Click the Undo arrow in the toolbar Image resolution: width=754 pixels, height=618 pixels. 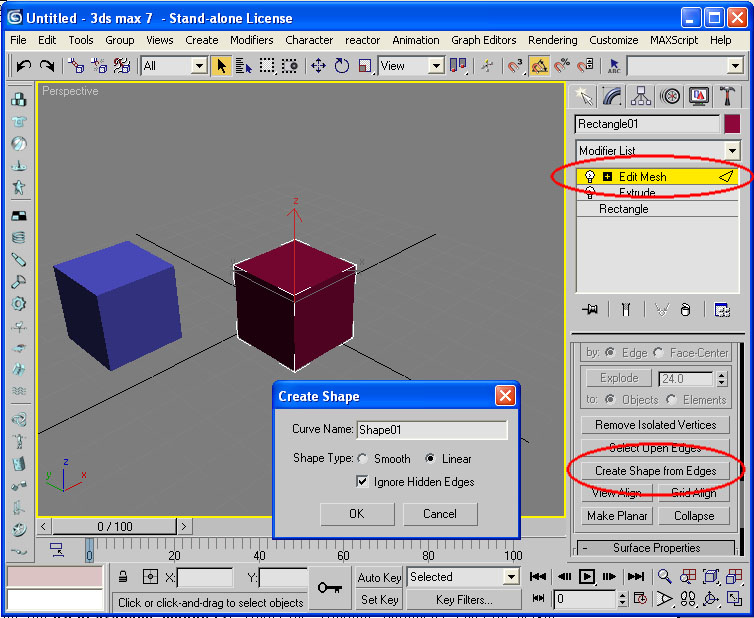[x=24, y=65]
